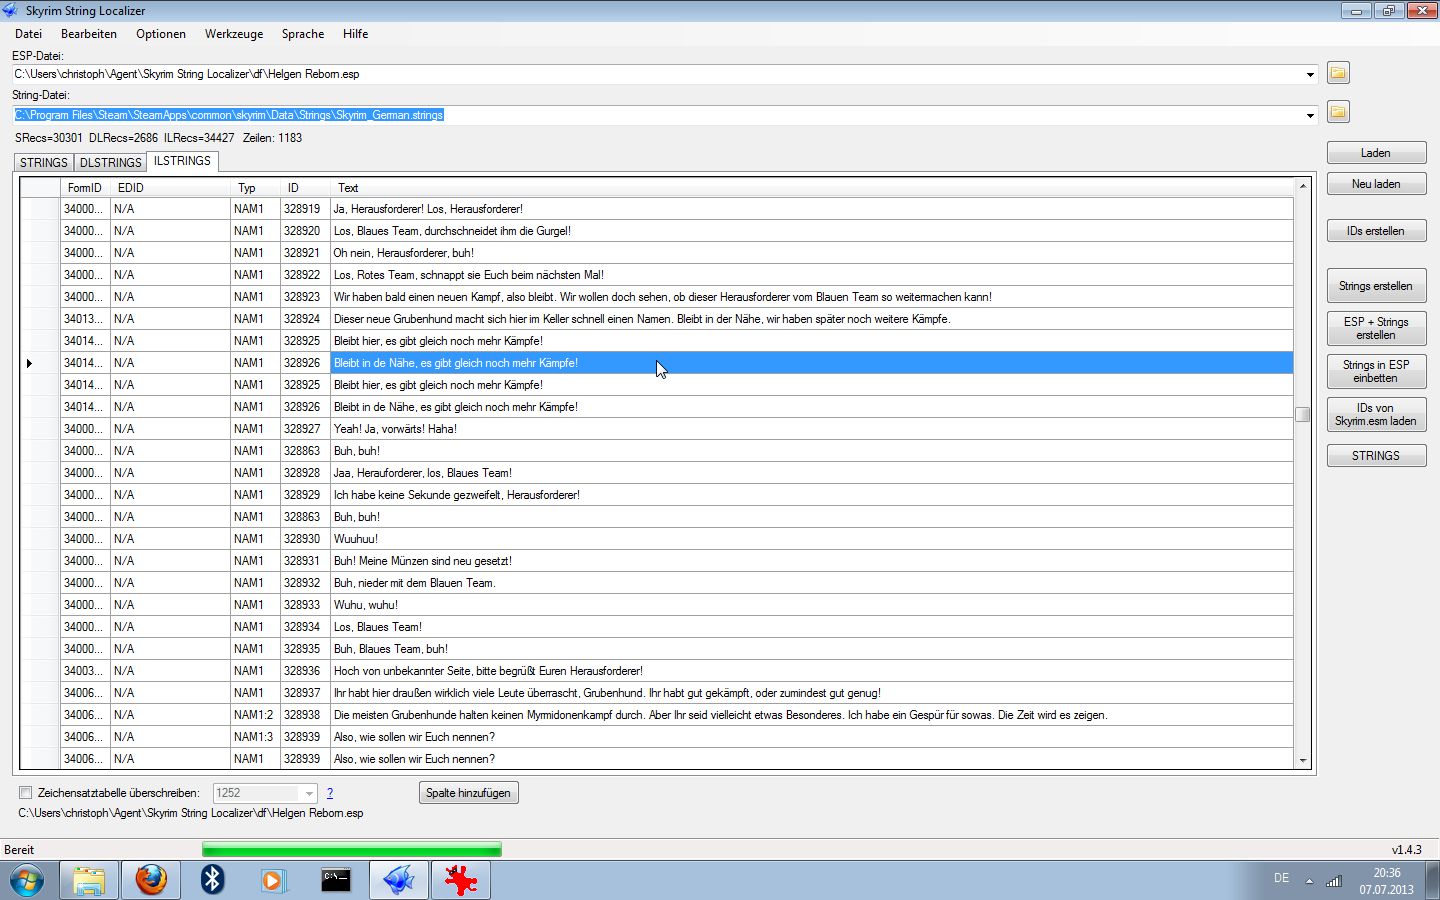Click the ESP-Datei browse folder icon
Screen dimensions: 1440x900
tap(1338, 73)
